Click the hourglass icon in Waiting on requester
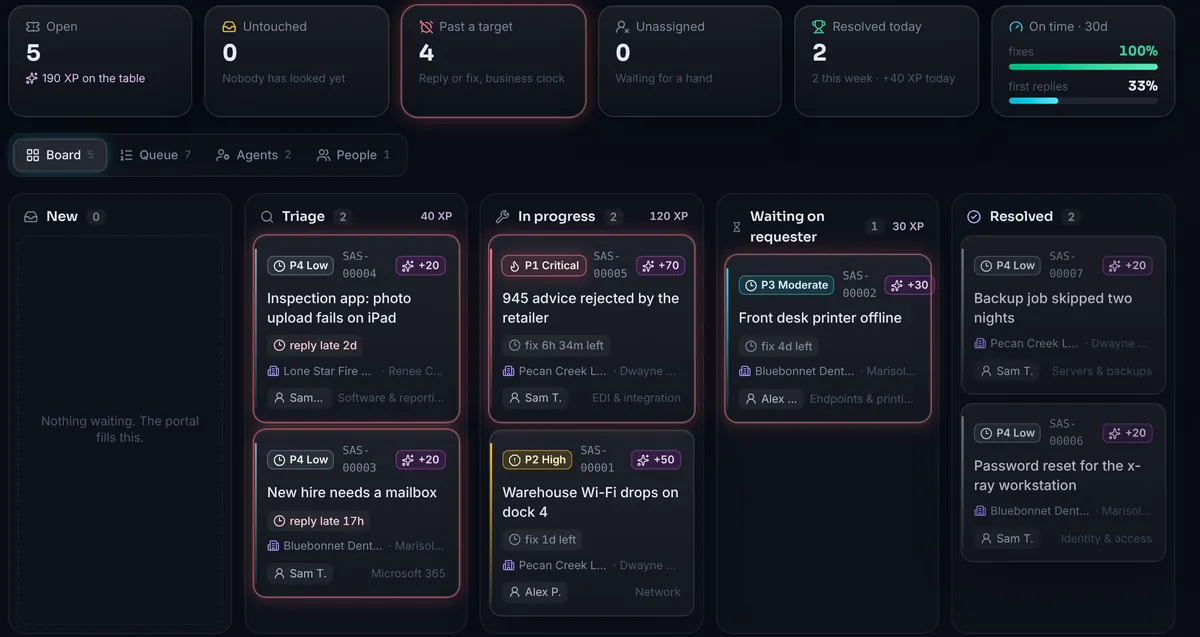Screen dimensions: 1200x637 click(x=737, y=227)
